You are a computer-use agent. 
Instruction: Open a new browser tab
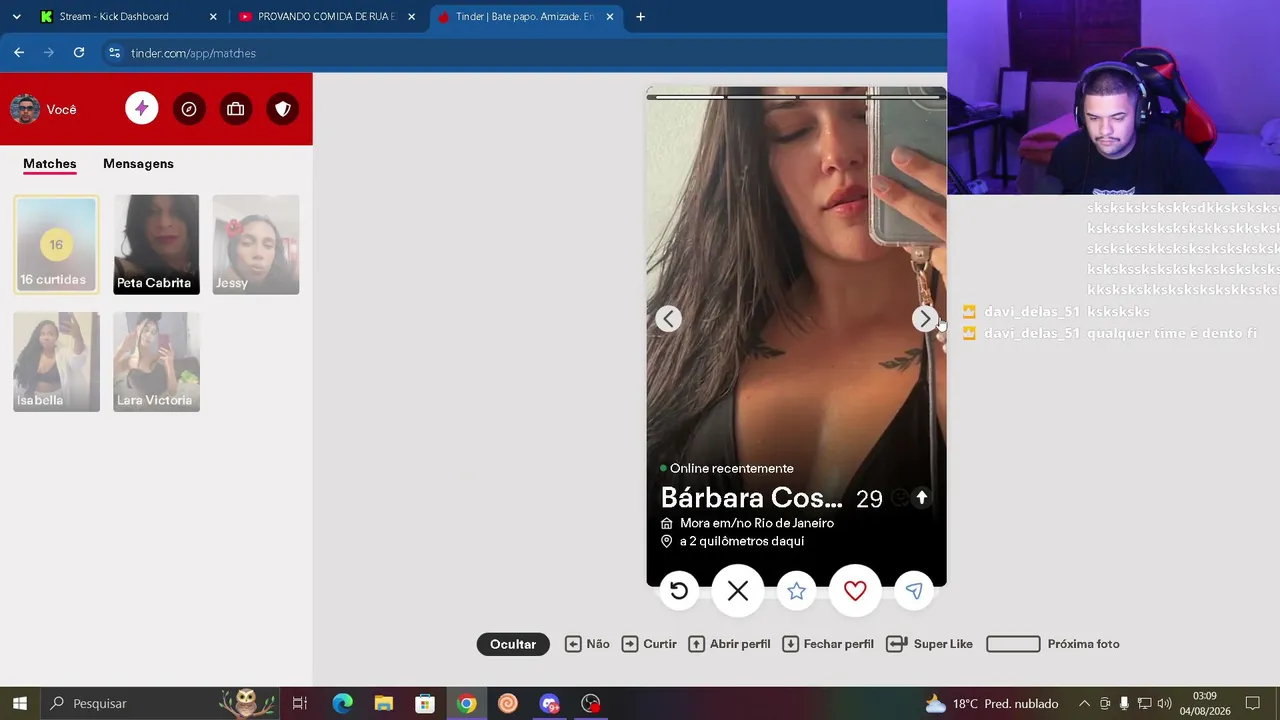640,17
